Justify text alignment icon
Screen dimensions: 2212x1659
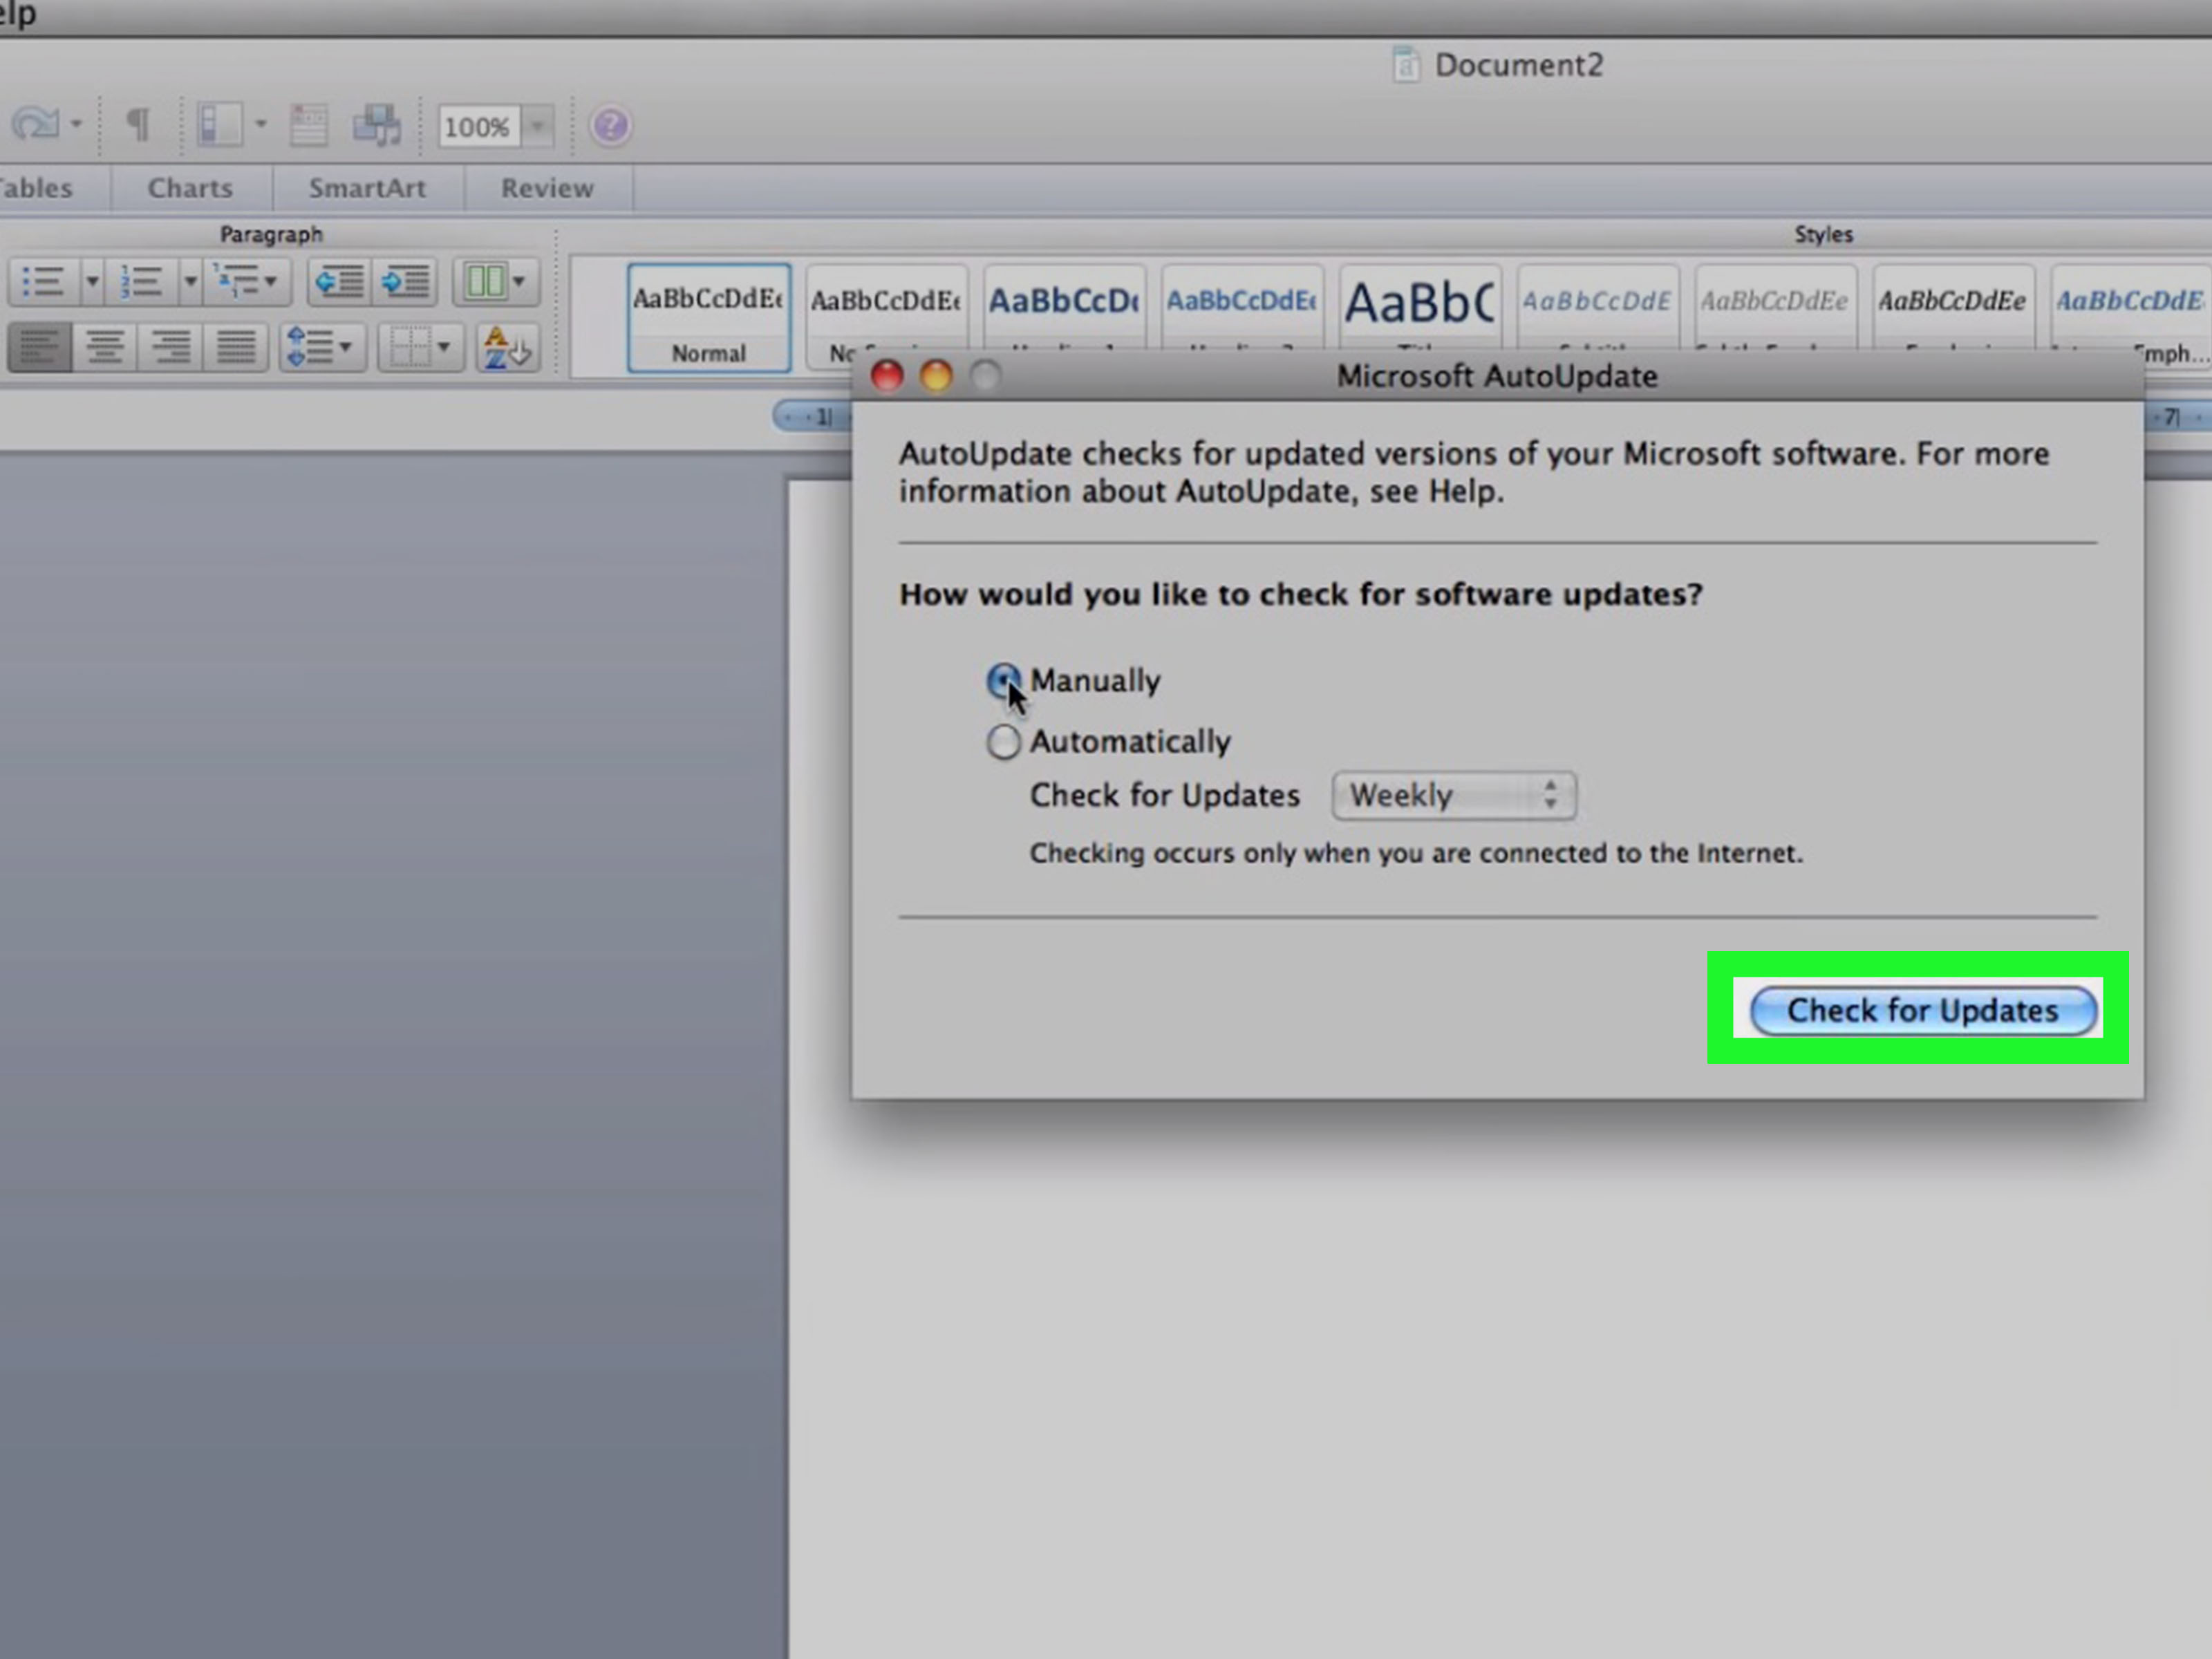236,348
